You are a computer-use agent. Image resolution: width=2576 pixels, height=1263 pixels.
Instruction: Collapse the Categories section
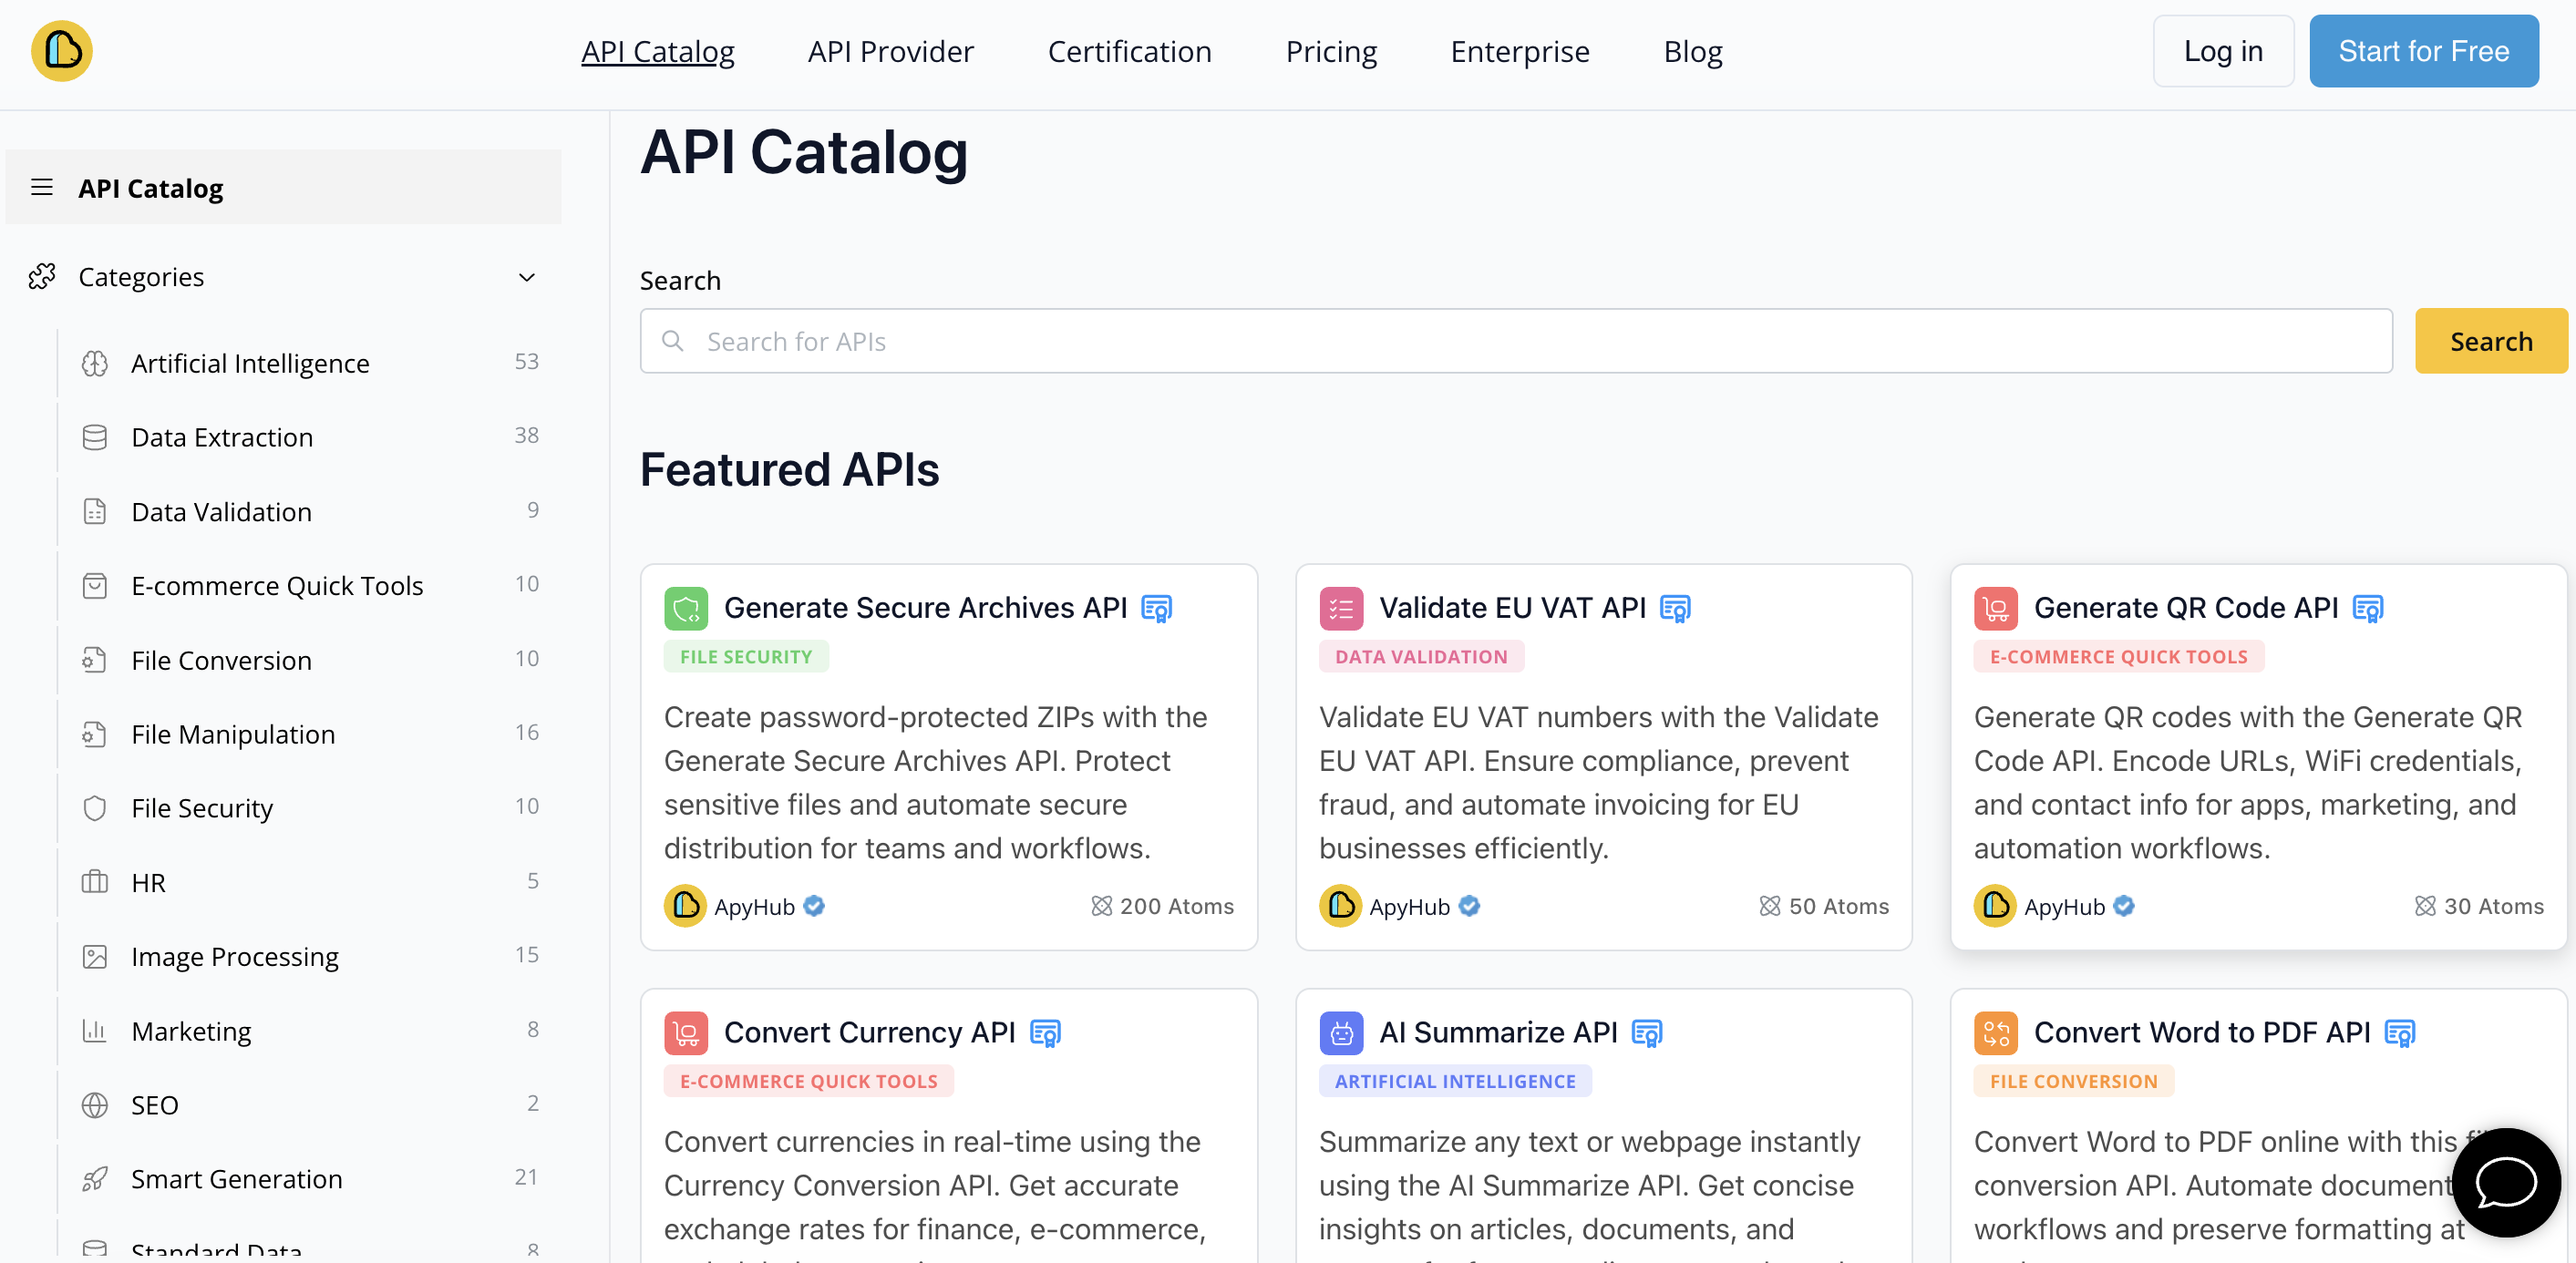click(x=527, y=277)
